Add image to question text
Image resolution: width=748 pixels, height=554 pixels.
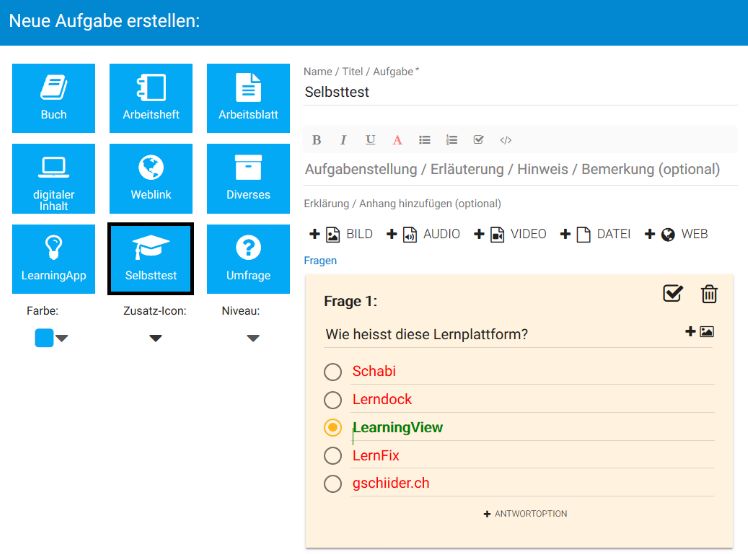click(x=699, y=331)
